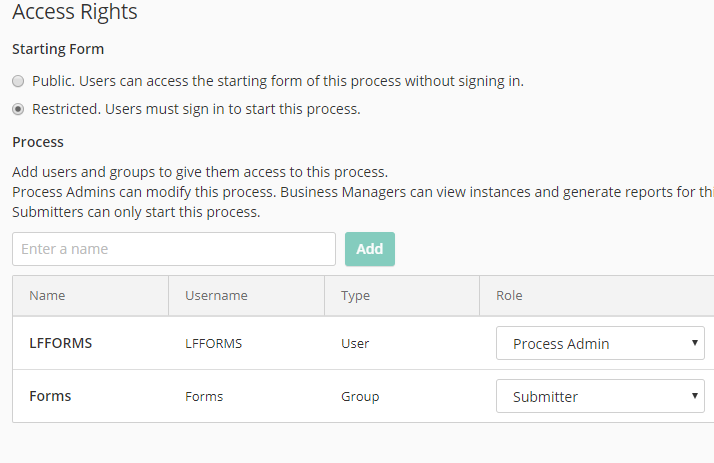Click the Username column header
The width and height of the screenshot is (714, 463).
pos(216,296)
